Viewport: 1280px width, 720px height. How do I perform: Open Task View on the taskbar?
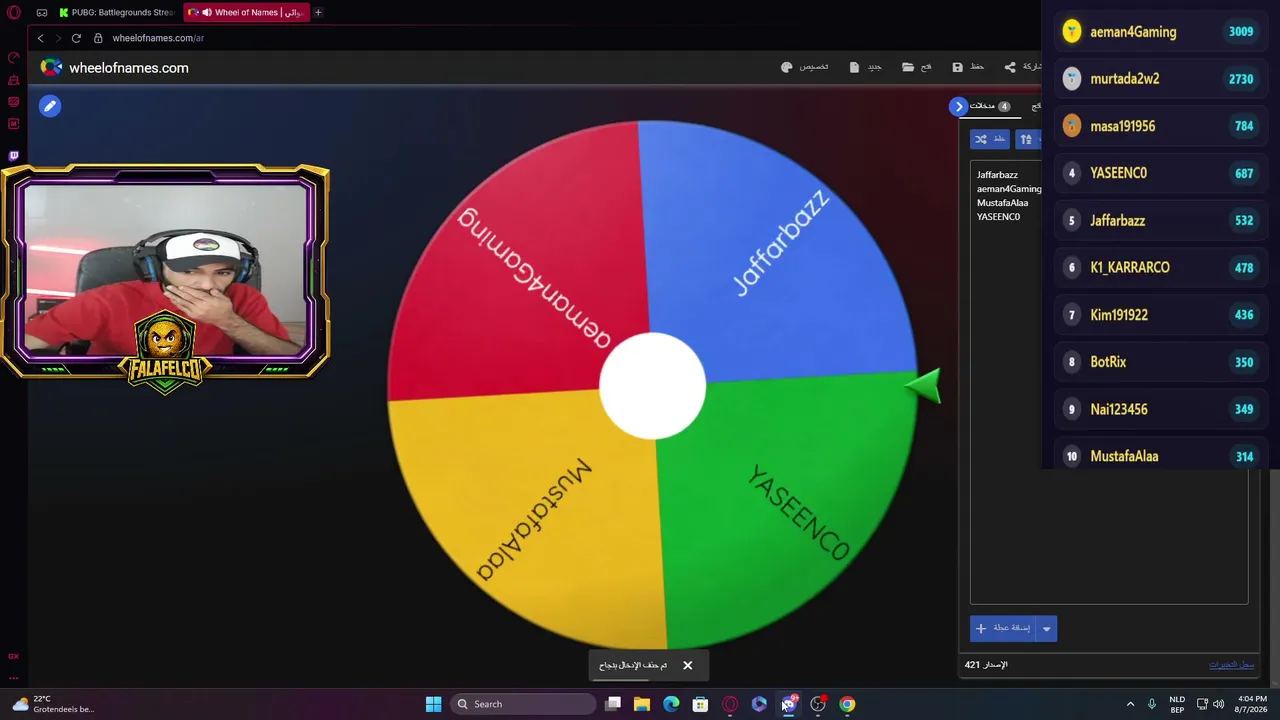613,704
